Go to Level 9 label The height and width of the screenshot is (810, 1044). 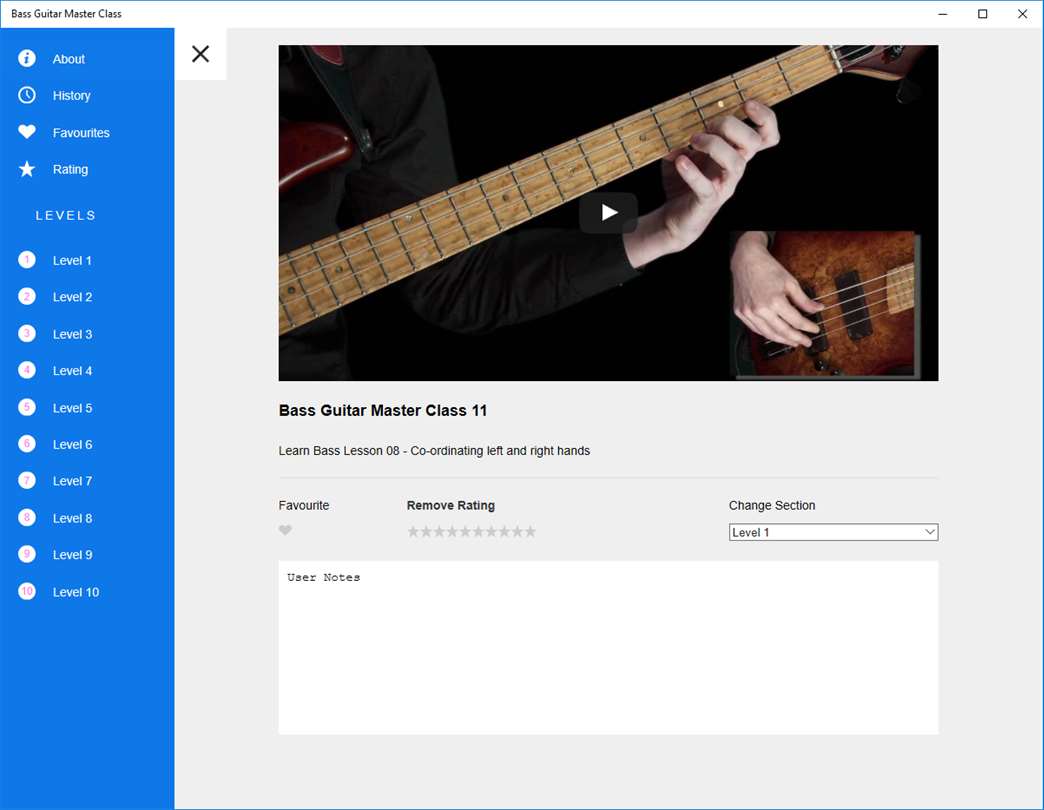(72, 555)
